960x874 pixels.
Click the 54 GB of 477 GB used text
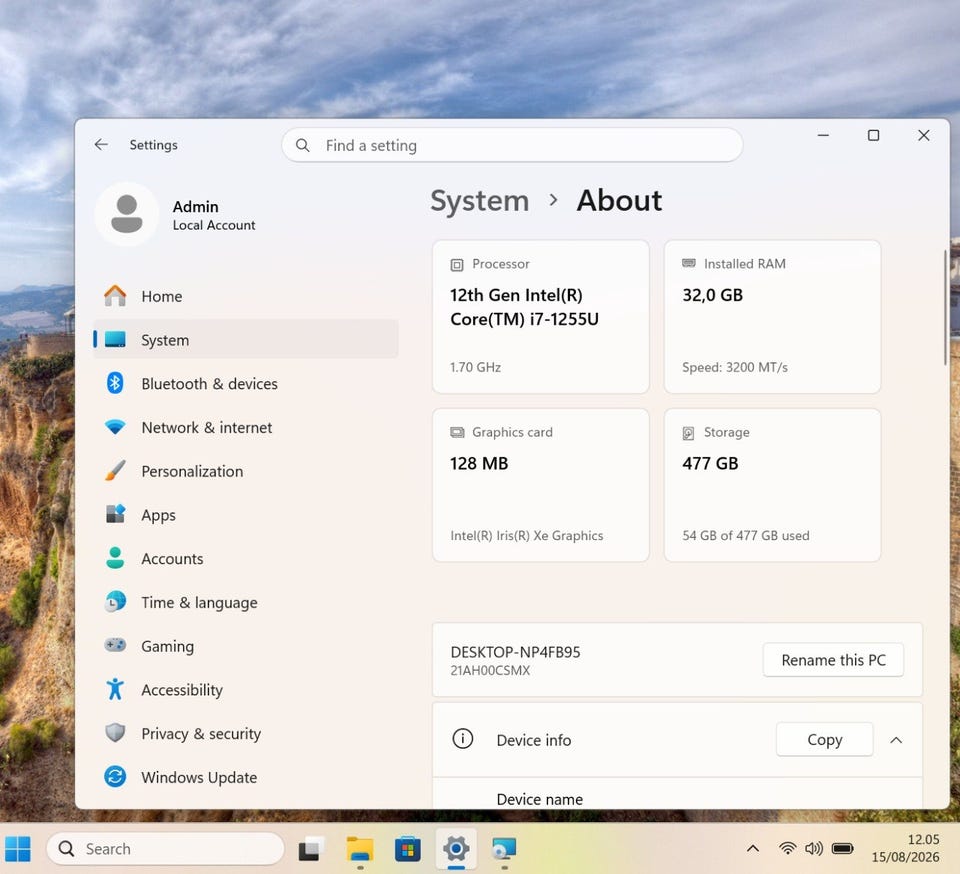coord(746,536)
